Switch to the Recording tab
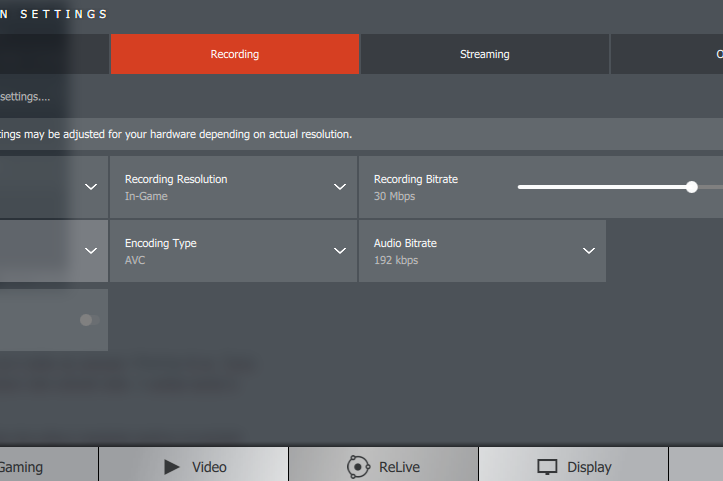Screen dimensions: 723x481 (235, 54)
